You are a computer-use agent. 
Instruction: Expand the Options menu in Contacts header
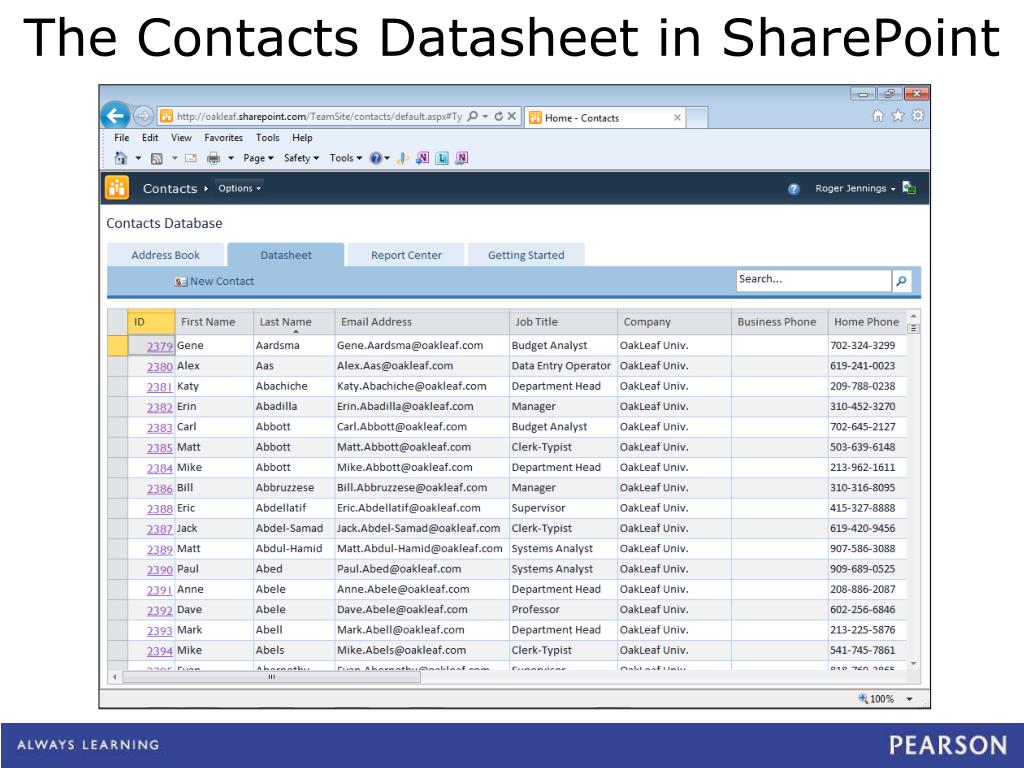click(x=239, y=188)
